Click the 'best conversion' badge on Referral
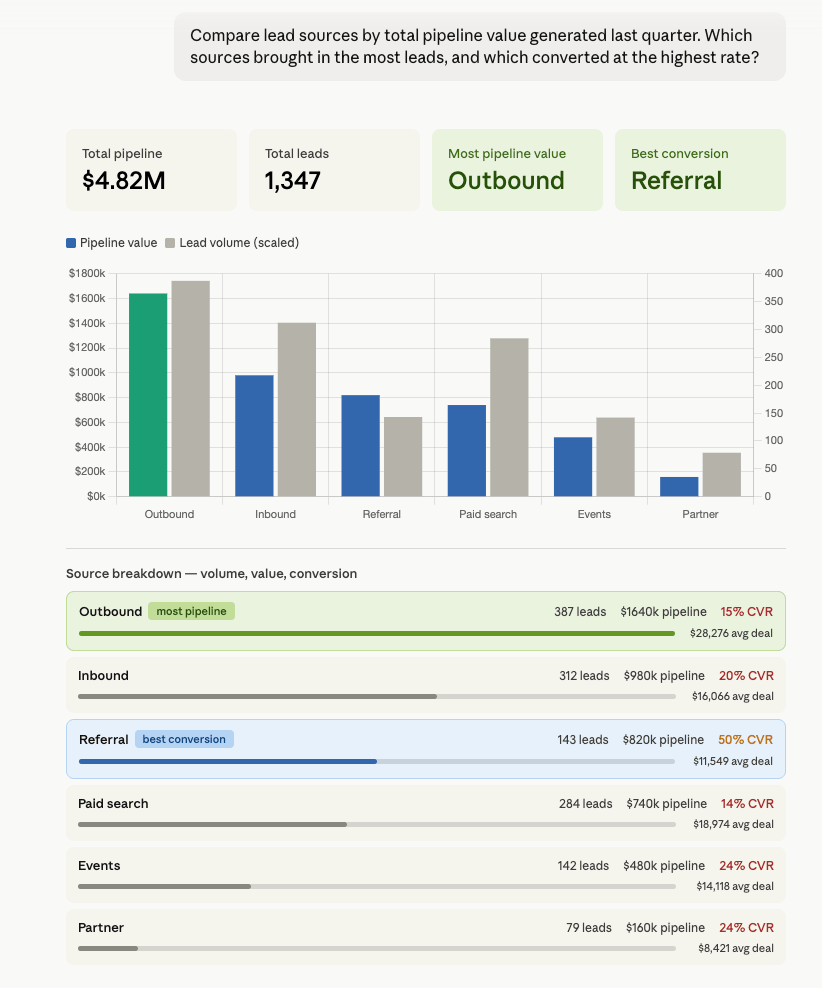Viewport: 822px width, 988px height. [184, 739]
